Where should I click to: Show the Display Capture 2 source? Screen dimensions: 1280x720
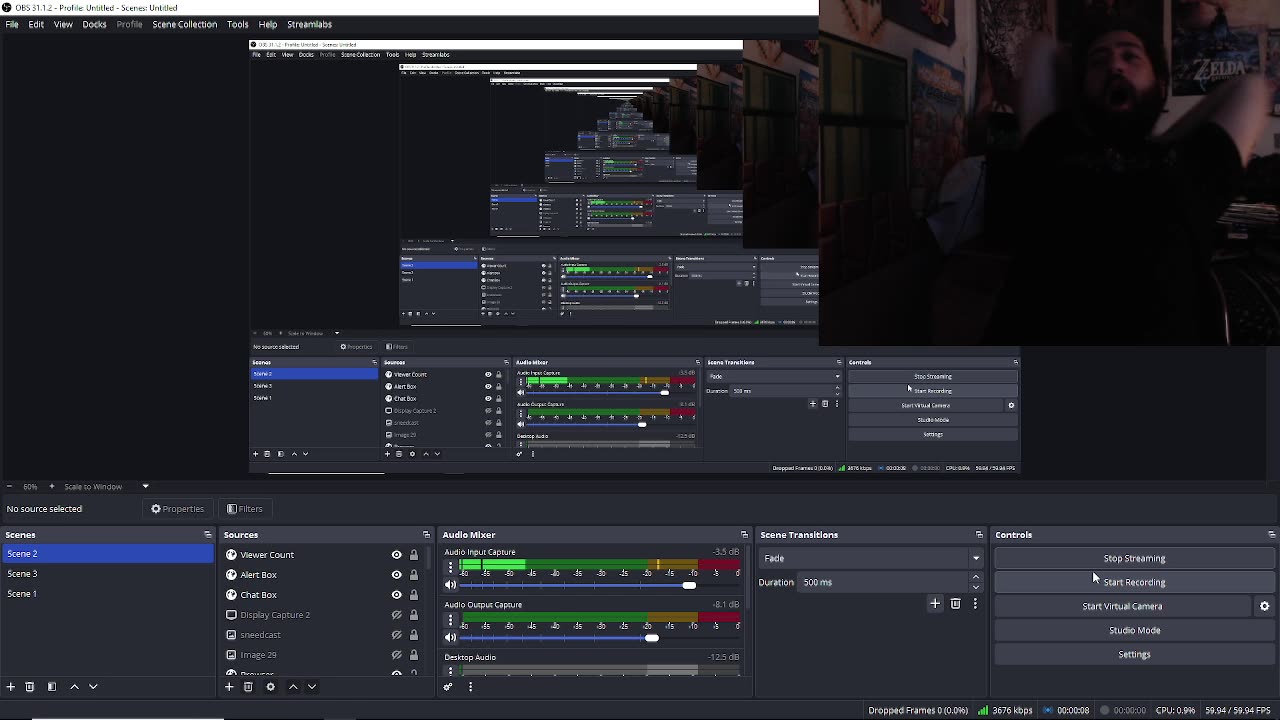click(x=396, y=615)
